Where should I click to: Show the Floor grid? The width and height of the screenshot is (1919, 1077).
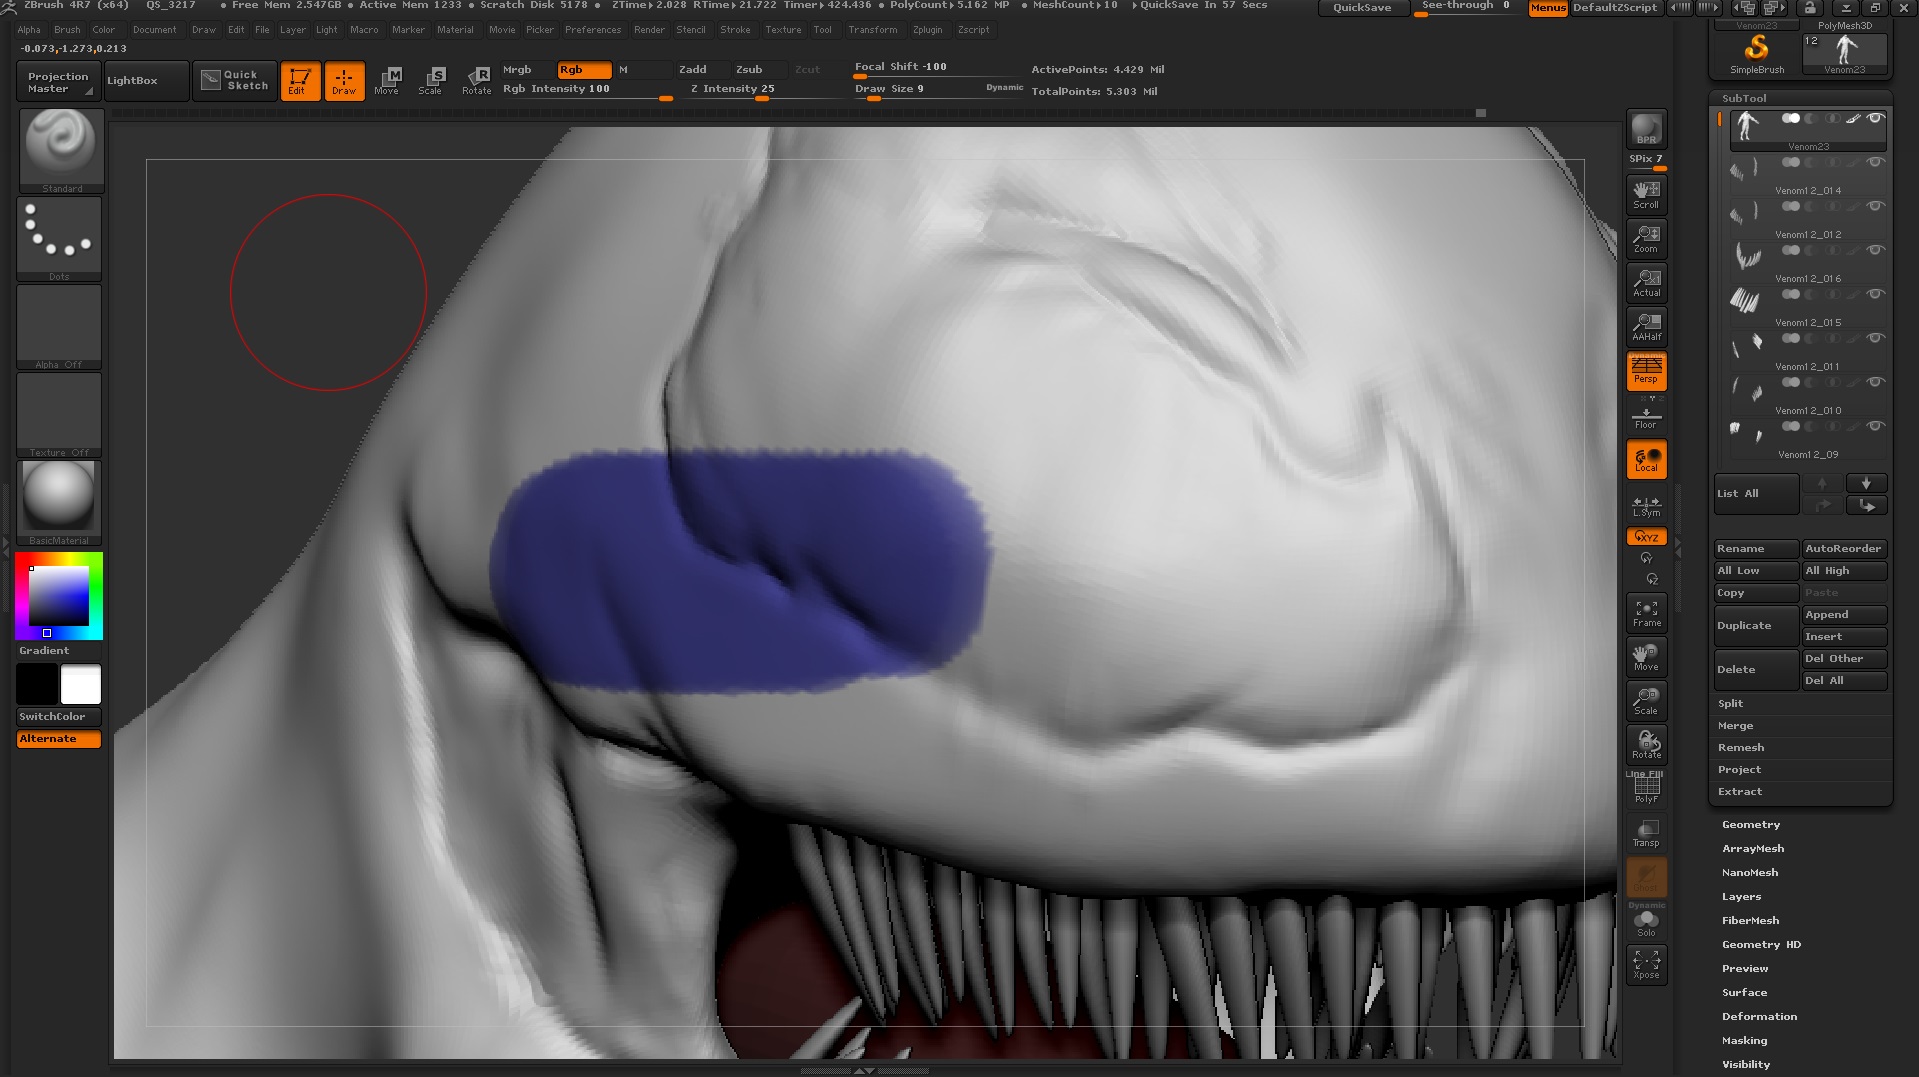tap(1646, 418)
